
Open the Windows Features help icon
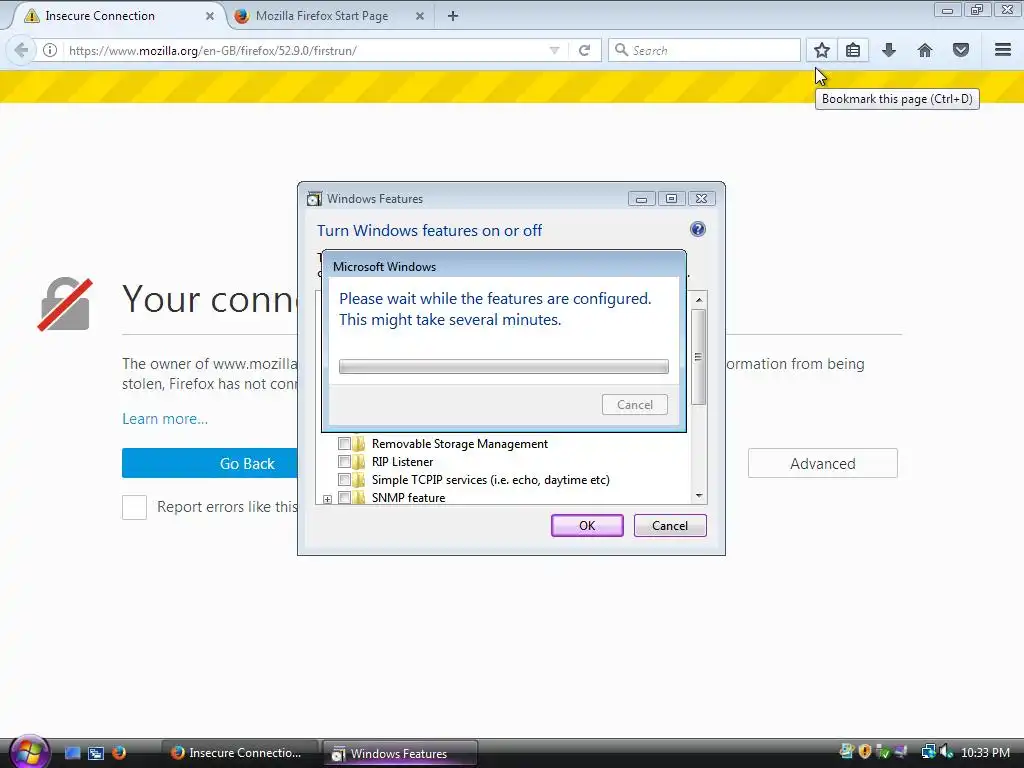697,229
